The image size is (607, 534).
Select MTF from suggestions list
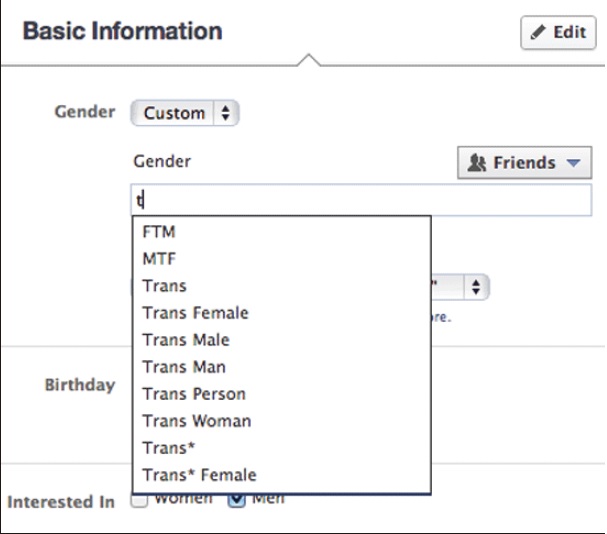point(159,259)
